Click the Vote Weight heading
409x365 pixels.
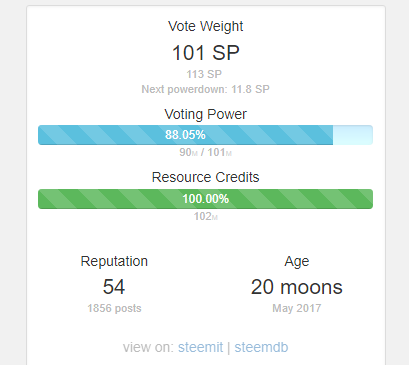[x=206, y=26]
